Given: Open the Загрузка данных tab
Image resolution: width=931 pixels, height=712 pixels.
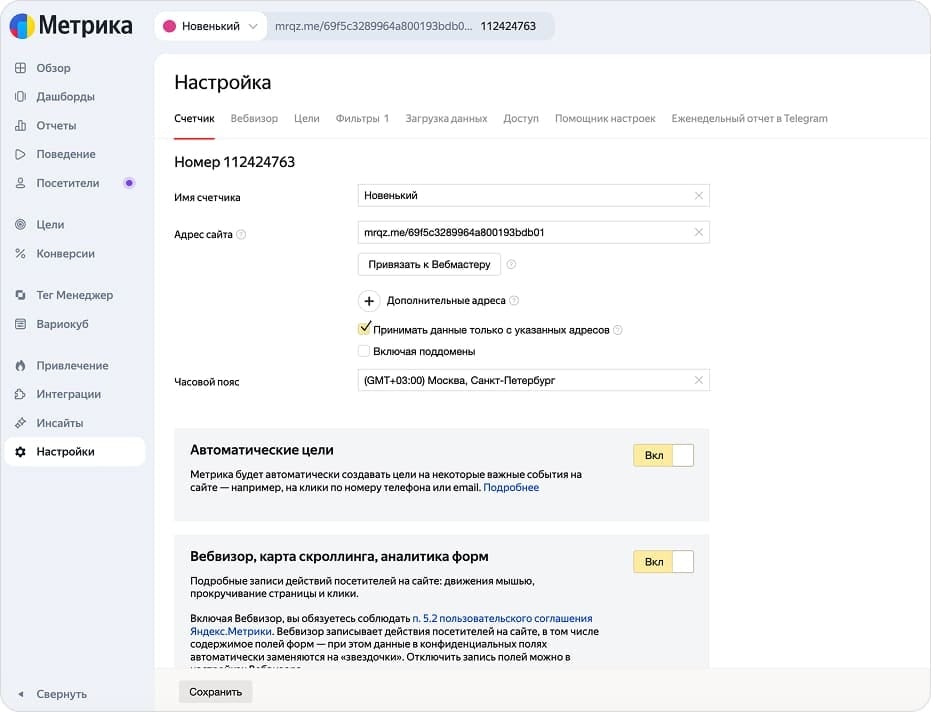Looking at the screenshot, I should tap(446, 118).
